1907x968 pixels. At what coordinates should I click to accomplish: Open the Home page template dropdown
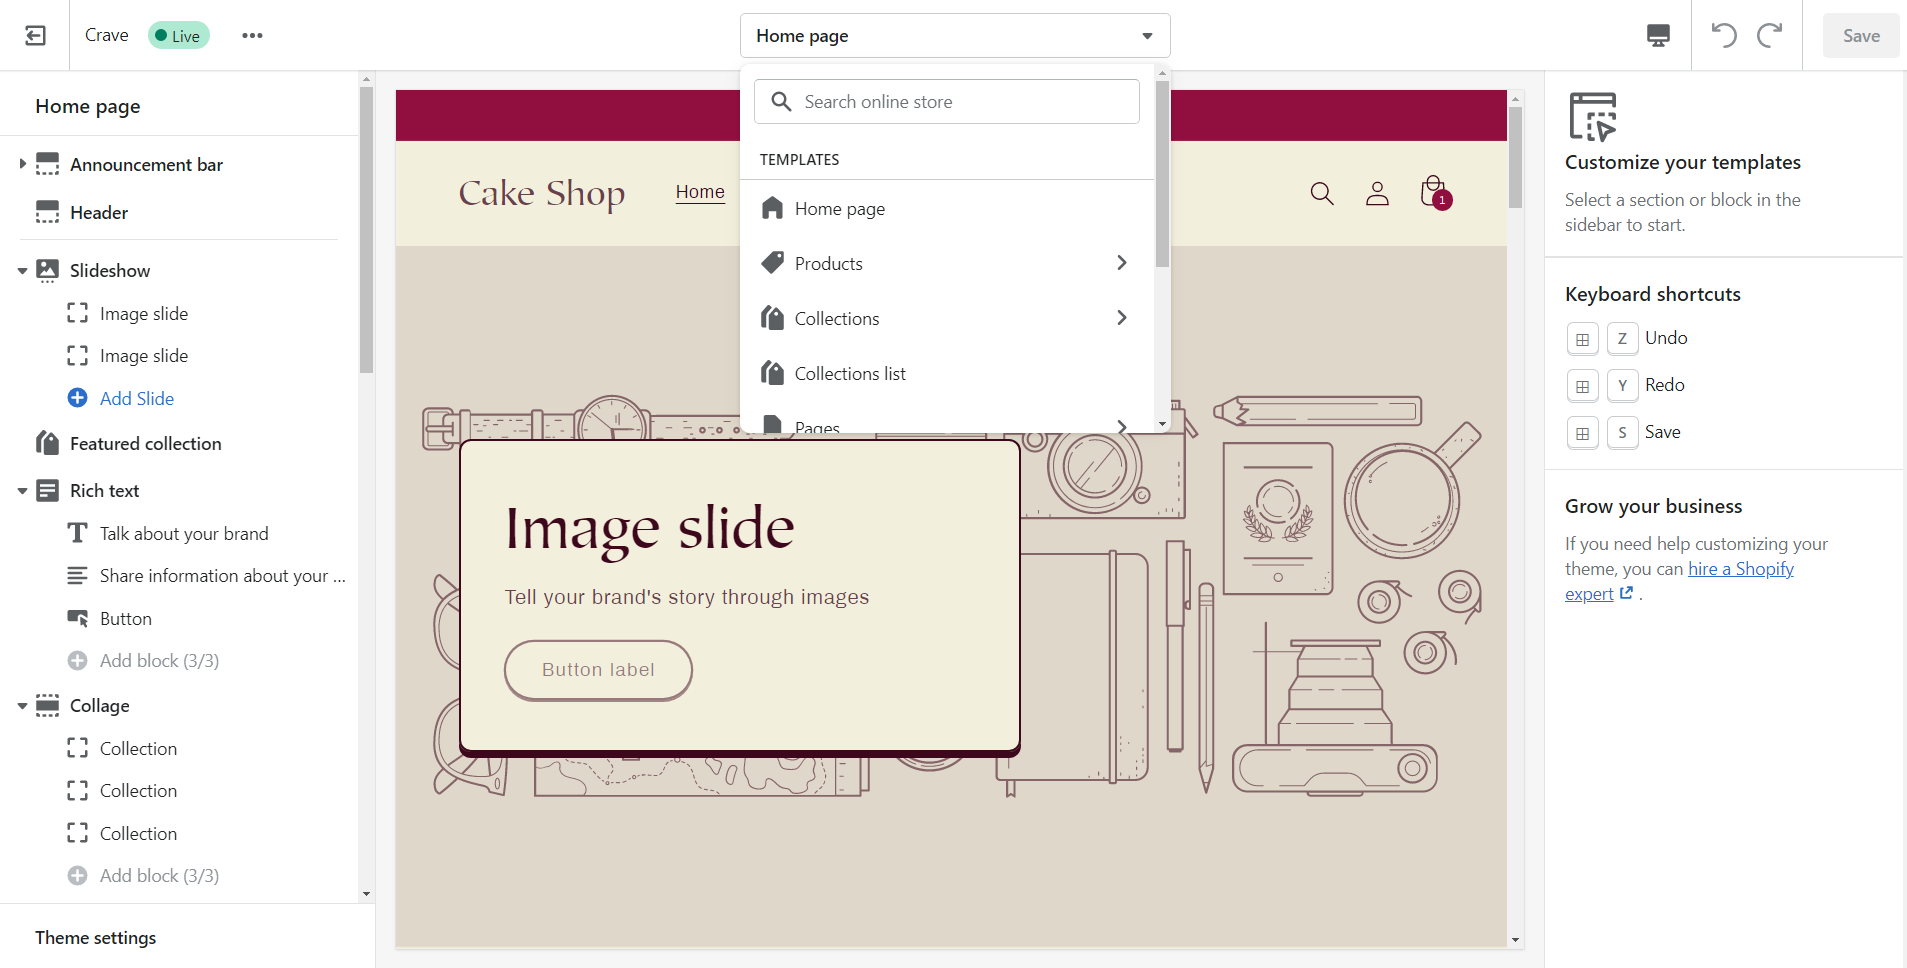pos(955,36)
